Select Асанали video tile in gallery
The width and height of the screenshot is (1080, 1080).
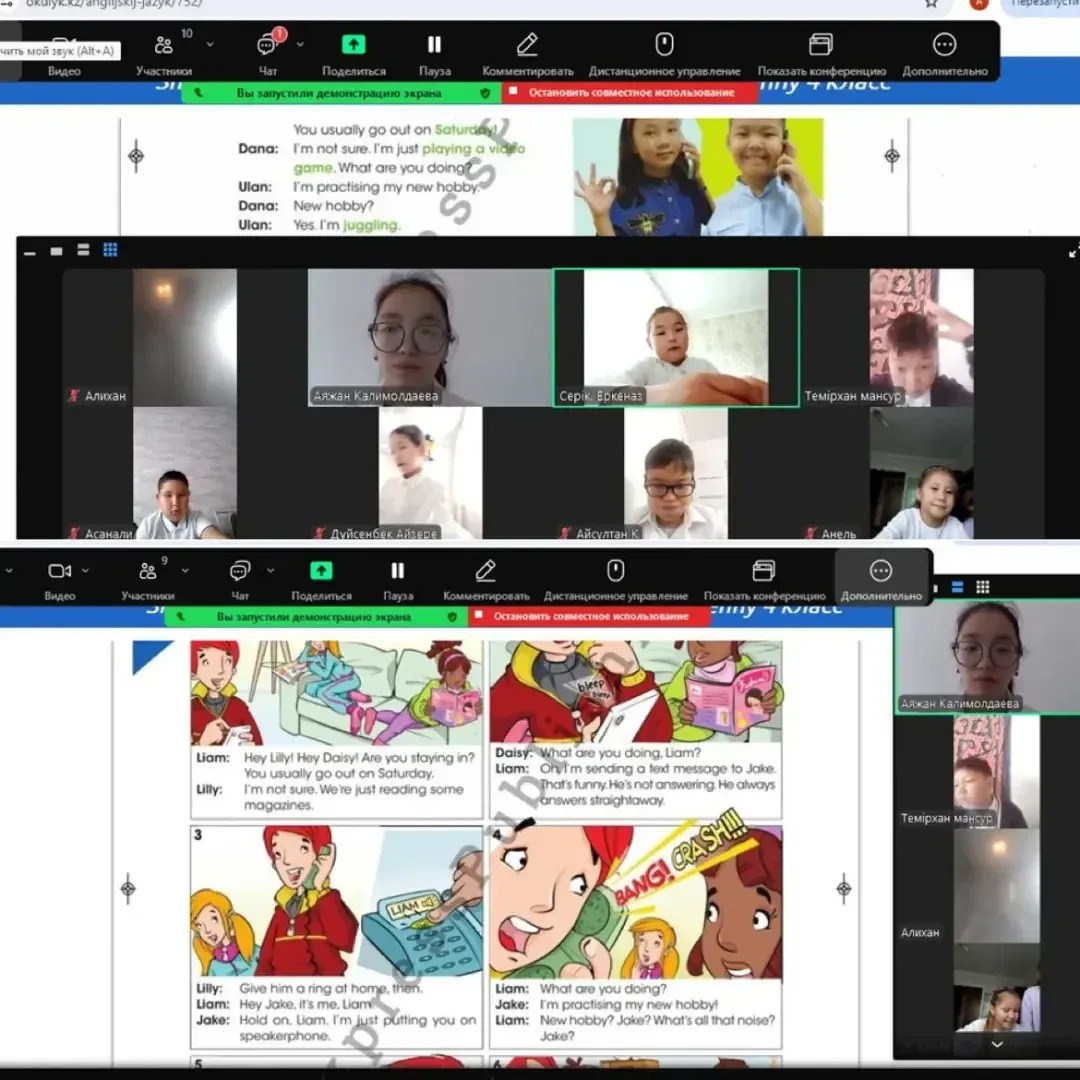pyautogui.click(x=185, y=473)
